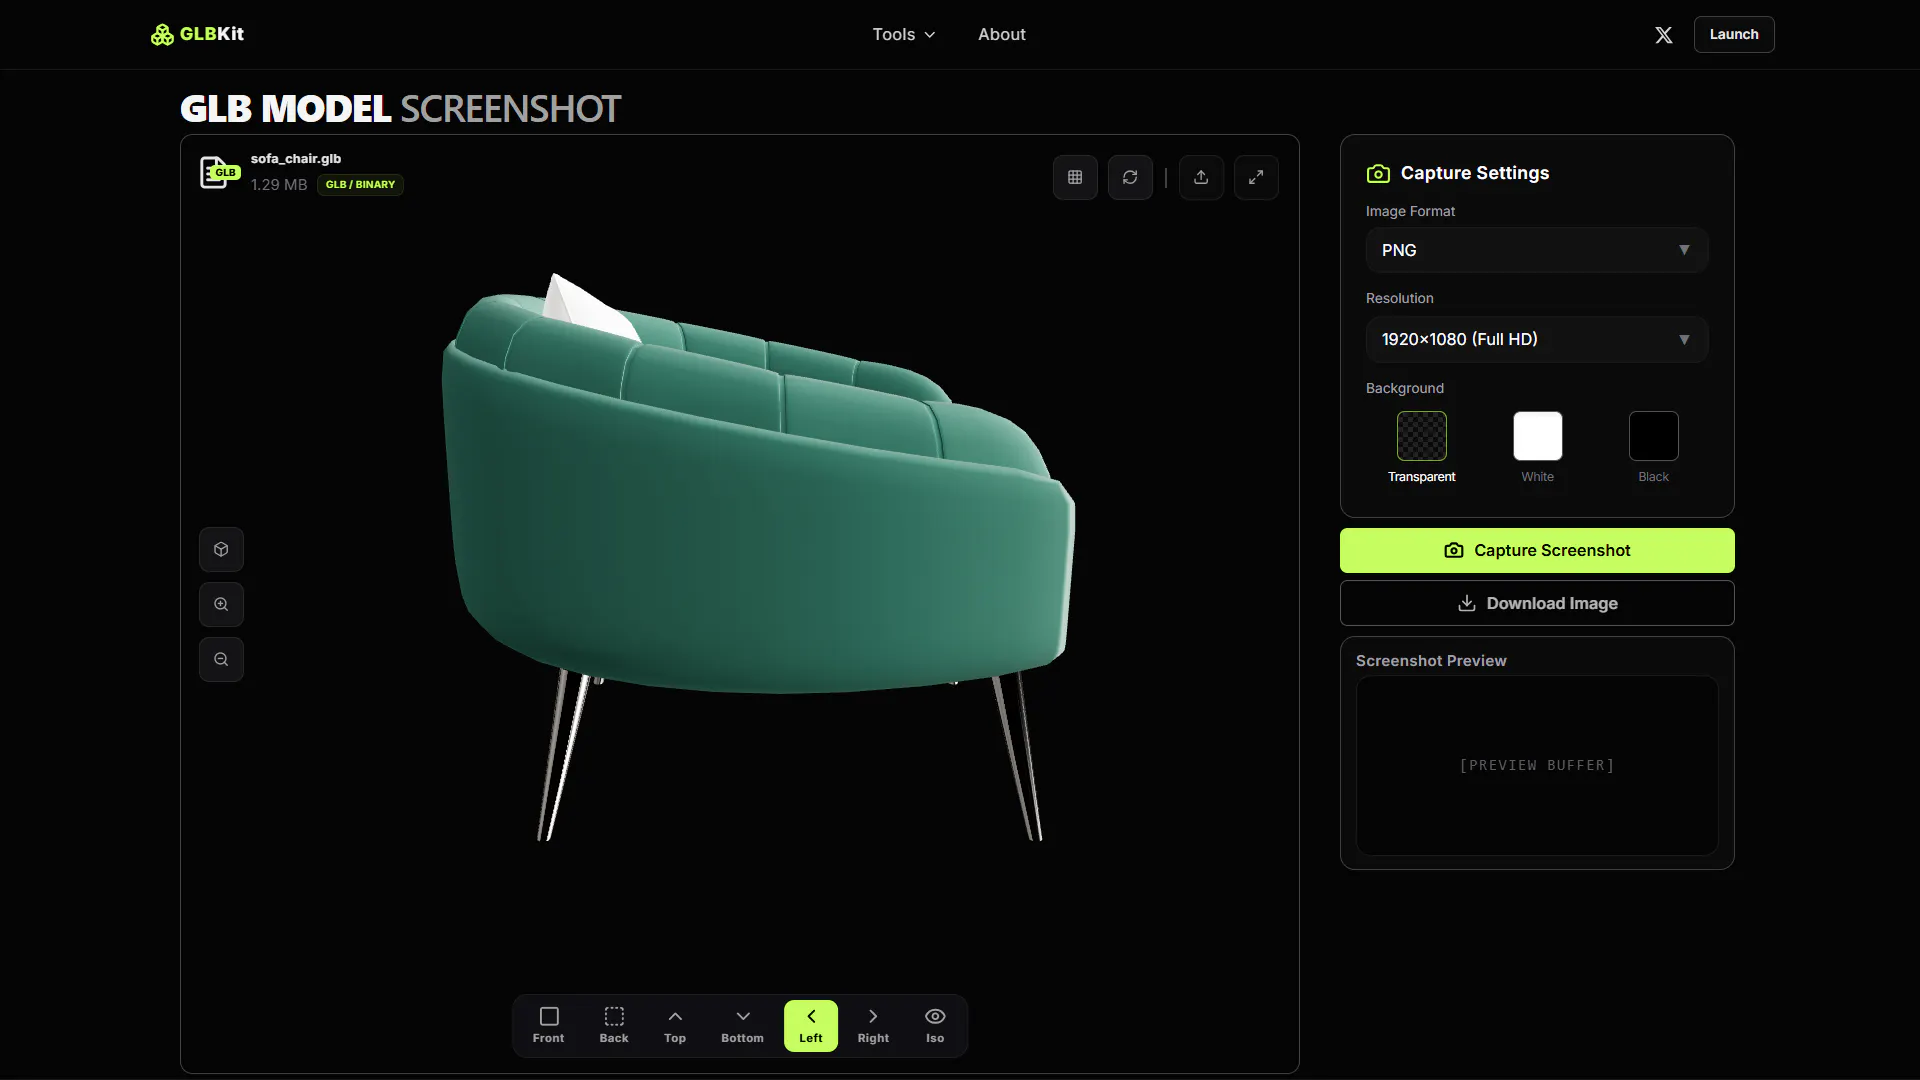Switch to the Bottom camera view

742,1025
